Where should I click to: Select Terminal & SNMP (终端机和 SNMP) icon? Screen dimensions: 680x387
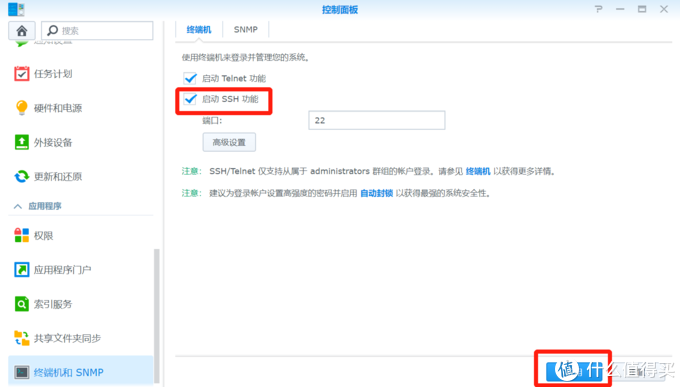(x=22, y=372)
